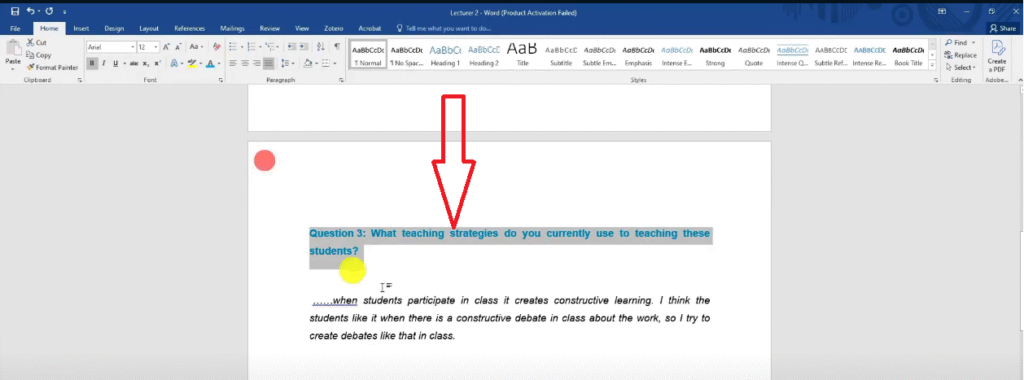Clear all formatting from selection
The image size is (1024, 380).
click(217, 47)
